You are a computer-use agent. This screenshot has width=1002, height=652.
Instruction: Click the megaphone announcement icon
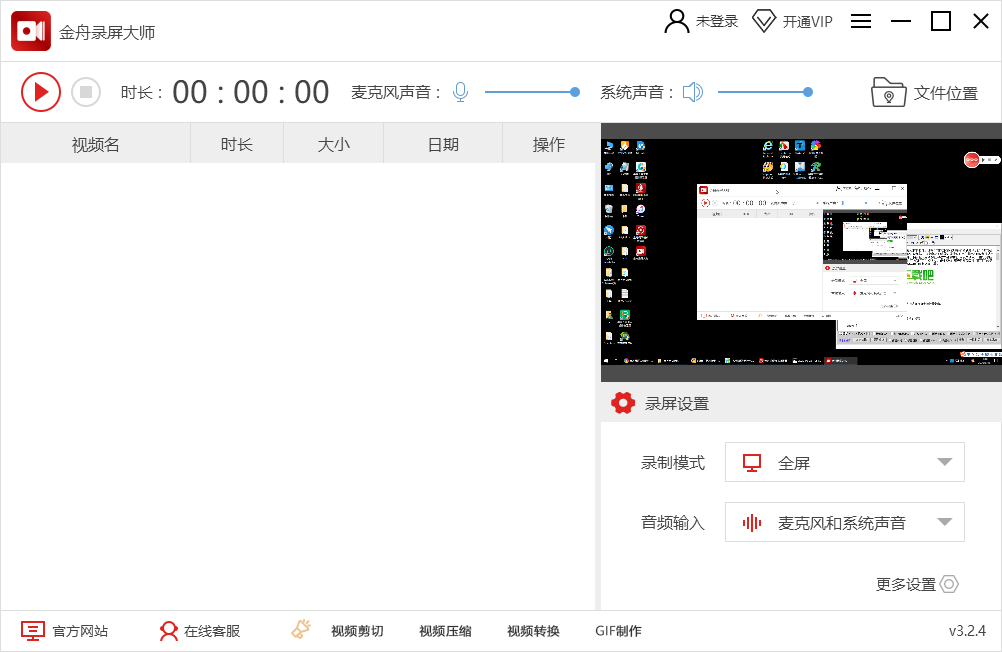click(301, 629)
